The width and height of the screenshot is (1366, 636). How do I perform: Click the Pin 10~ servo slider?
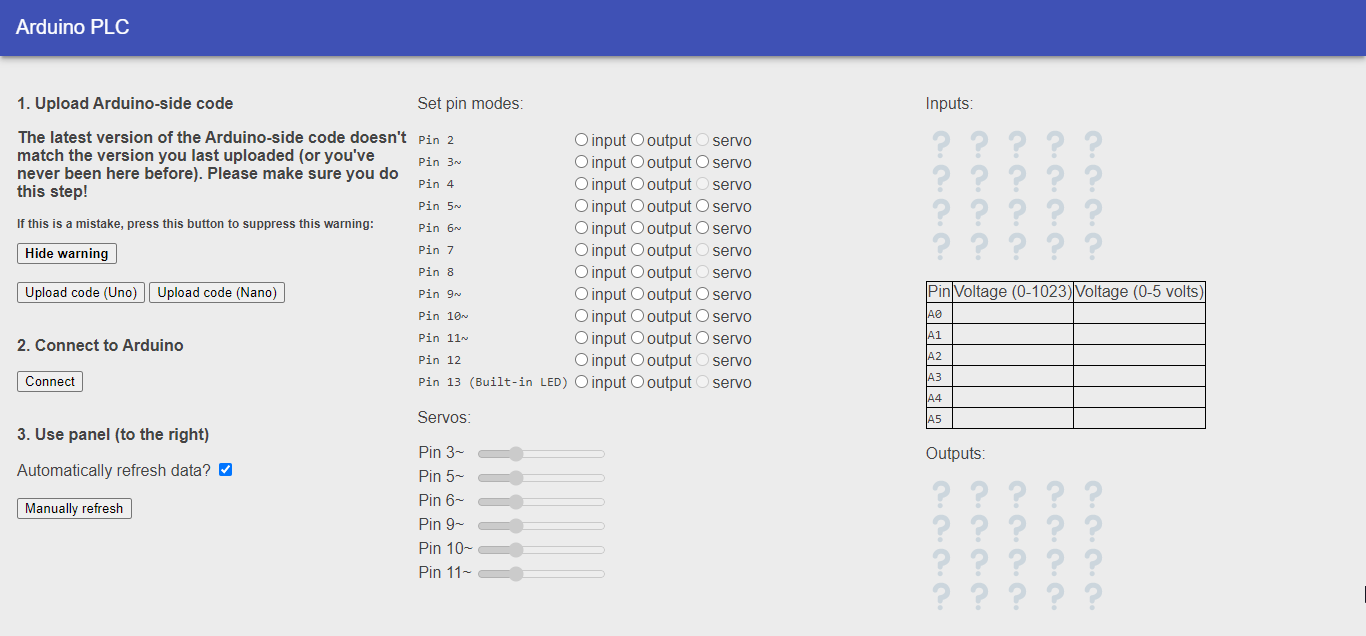click(541, 550)
